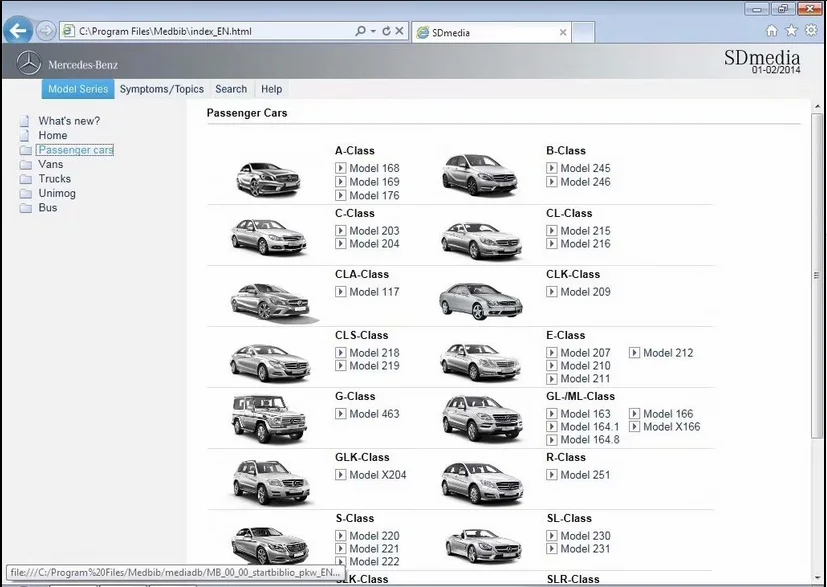Open the Bus folder
The width and height of the screenshot is (827, 587).
47,207
